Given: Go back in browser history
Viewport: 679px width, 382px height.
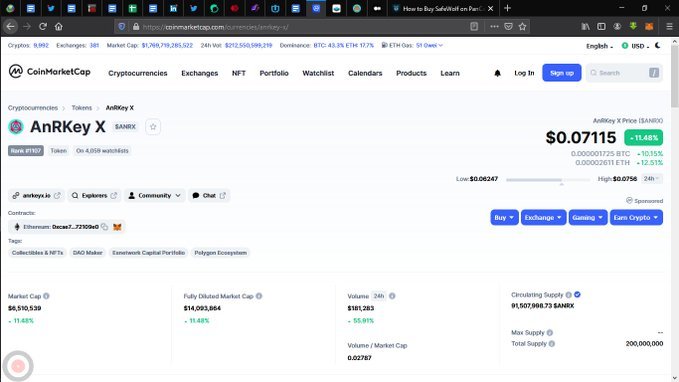Looking at the screenshot, I should pos(10,26).
